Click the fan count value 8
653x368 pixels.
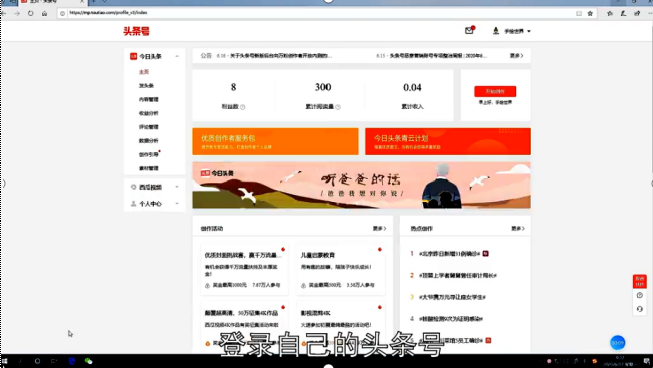click(233, 87)
